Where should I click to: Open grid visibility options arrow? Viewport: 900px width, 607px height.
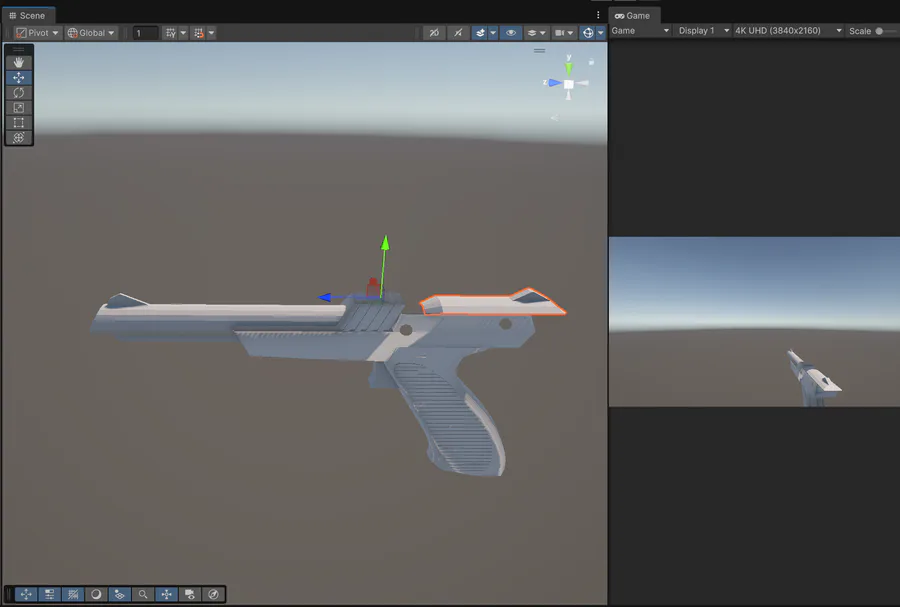(x=183, y=33)
